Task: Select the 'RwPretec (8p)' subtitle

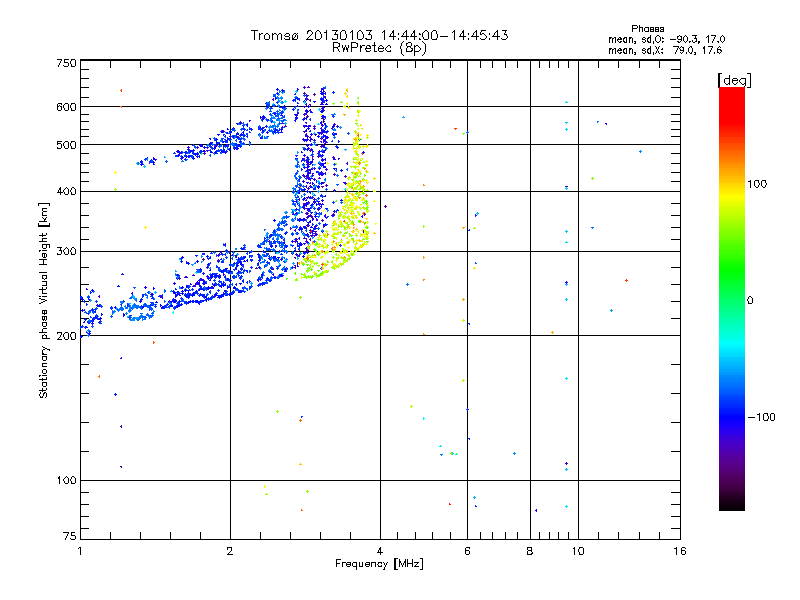Action: pos(379,48)
